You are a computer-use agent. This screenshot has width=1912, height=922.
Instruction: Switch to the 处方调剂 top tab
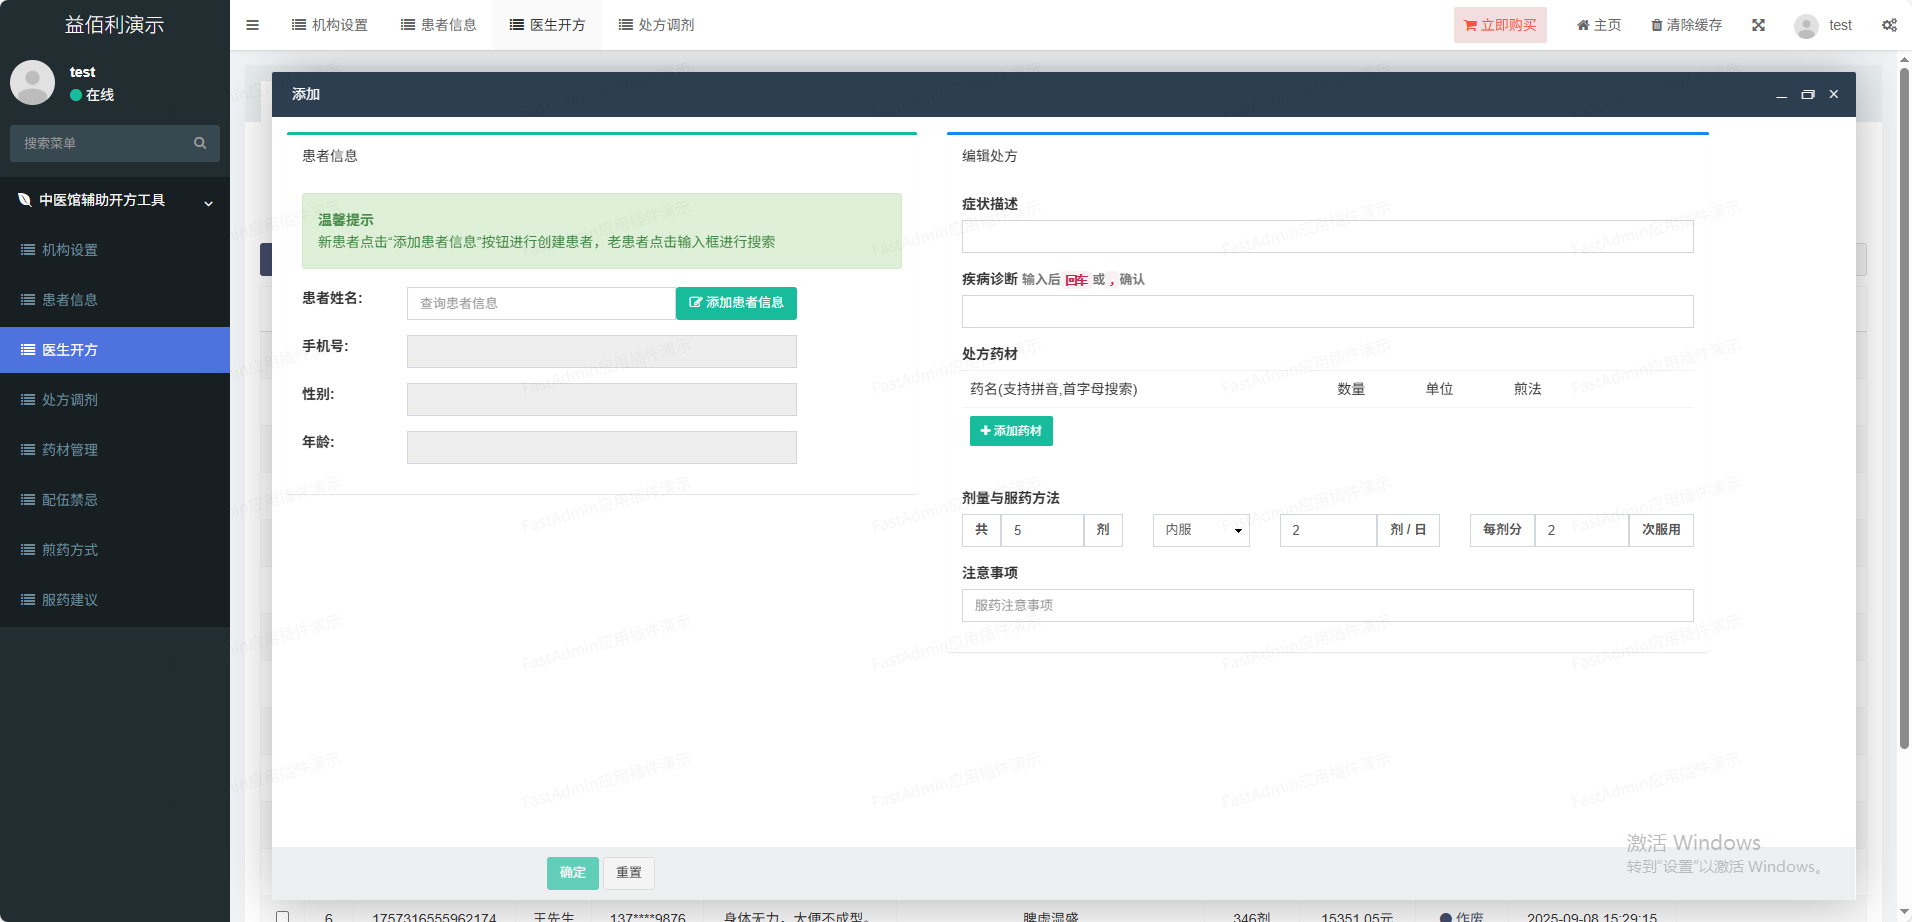point(656,25)
